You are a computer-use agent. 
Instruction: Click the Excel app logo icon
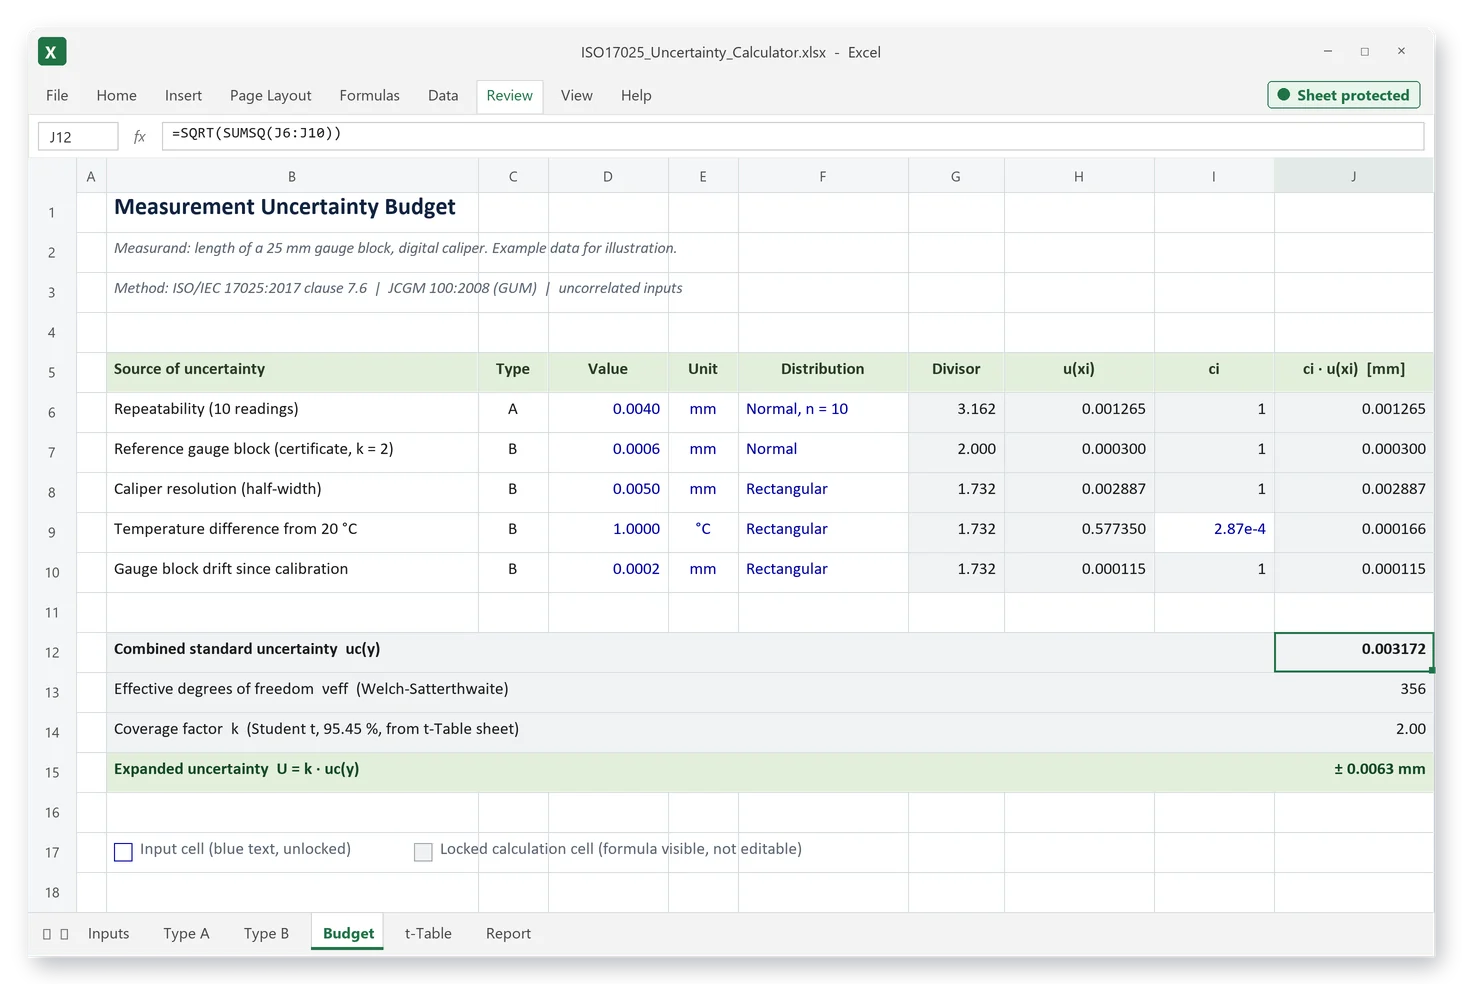pos(52,52)
